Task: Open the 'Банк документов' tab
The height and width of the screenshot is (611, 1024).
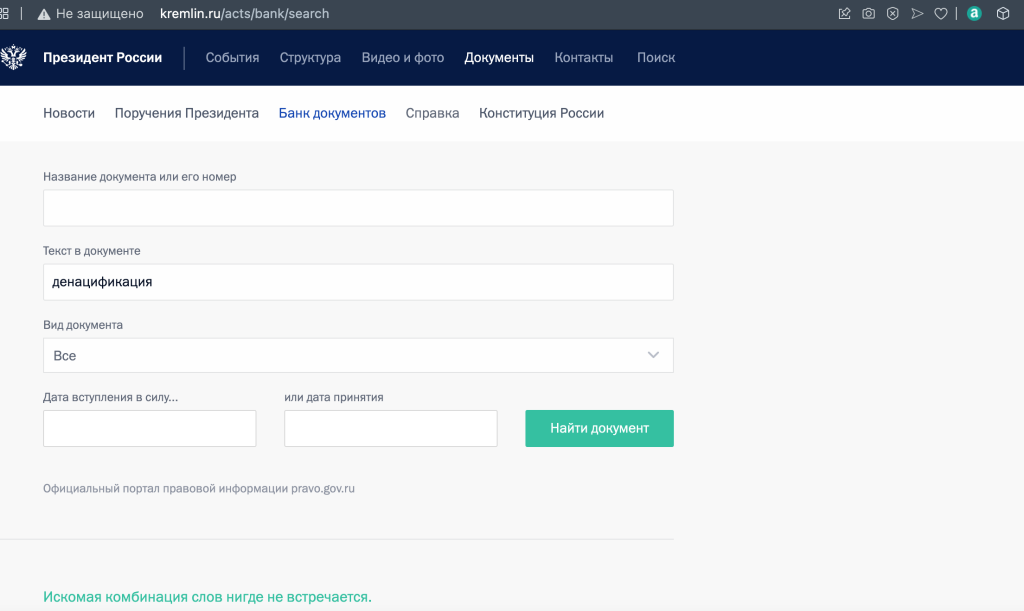Action: (333, 113)
